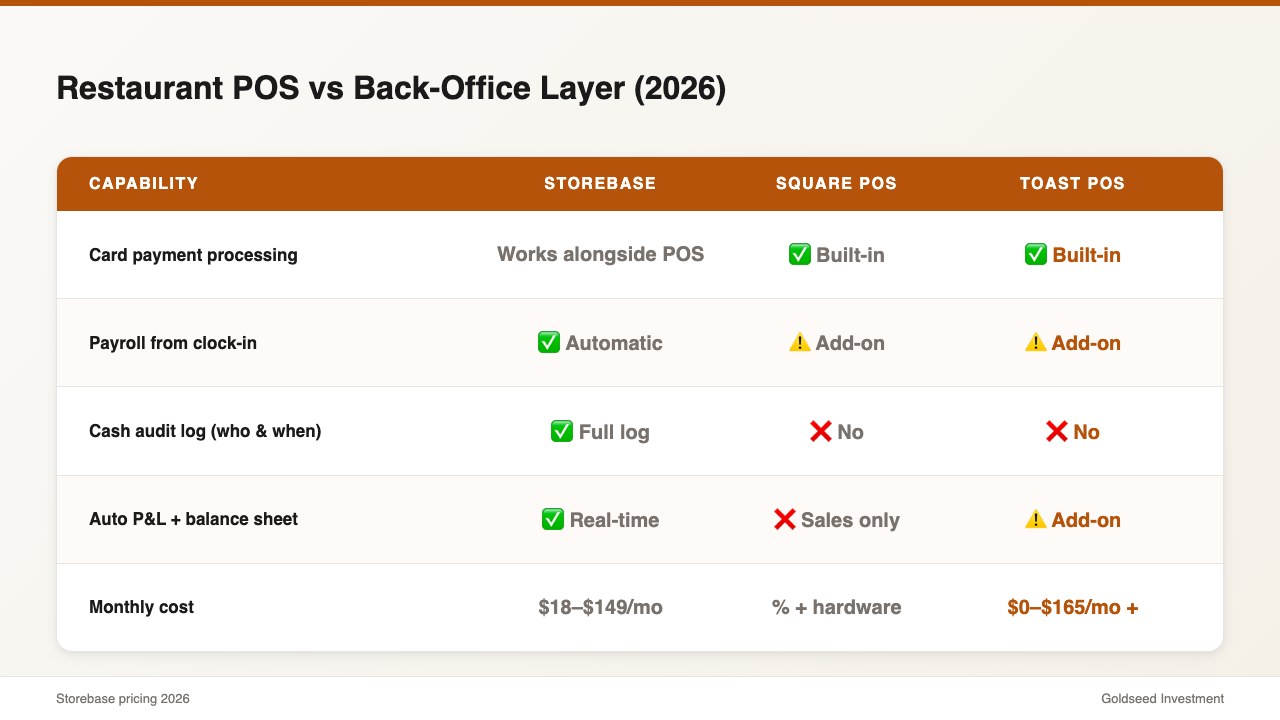The image size is (1280, 720).
Task: Click the red X icon in Toast POS cash audit cell
Action: click(1057, 431)
